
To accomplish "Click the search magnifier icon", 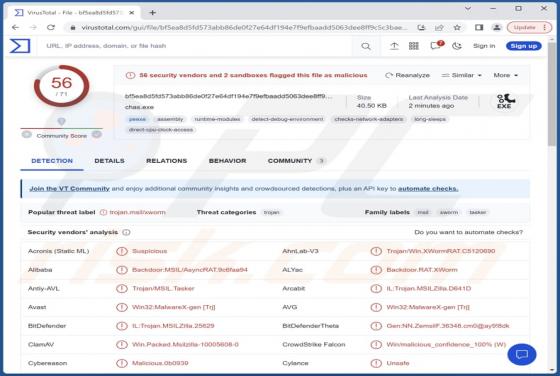I will click(366, 46).
